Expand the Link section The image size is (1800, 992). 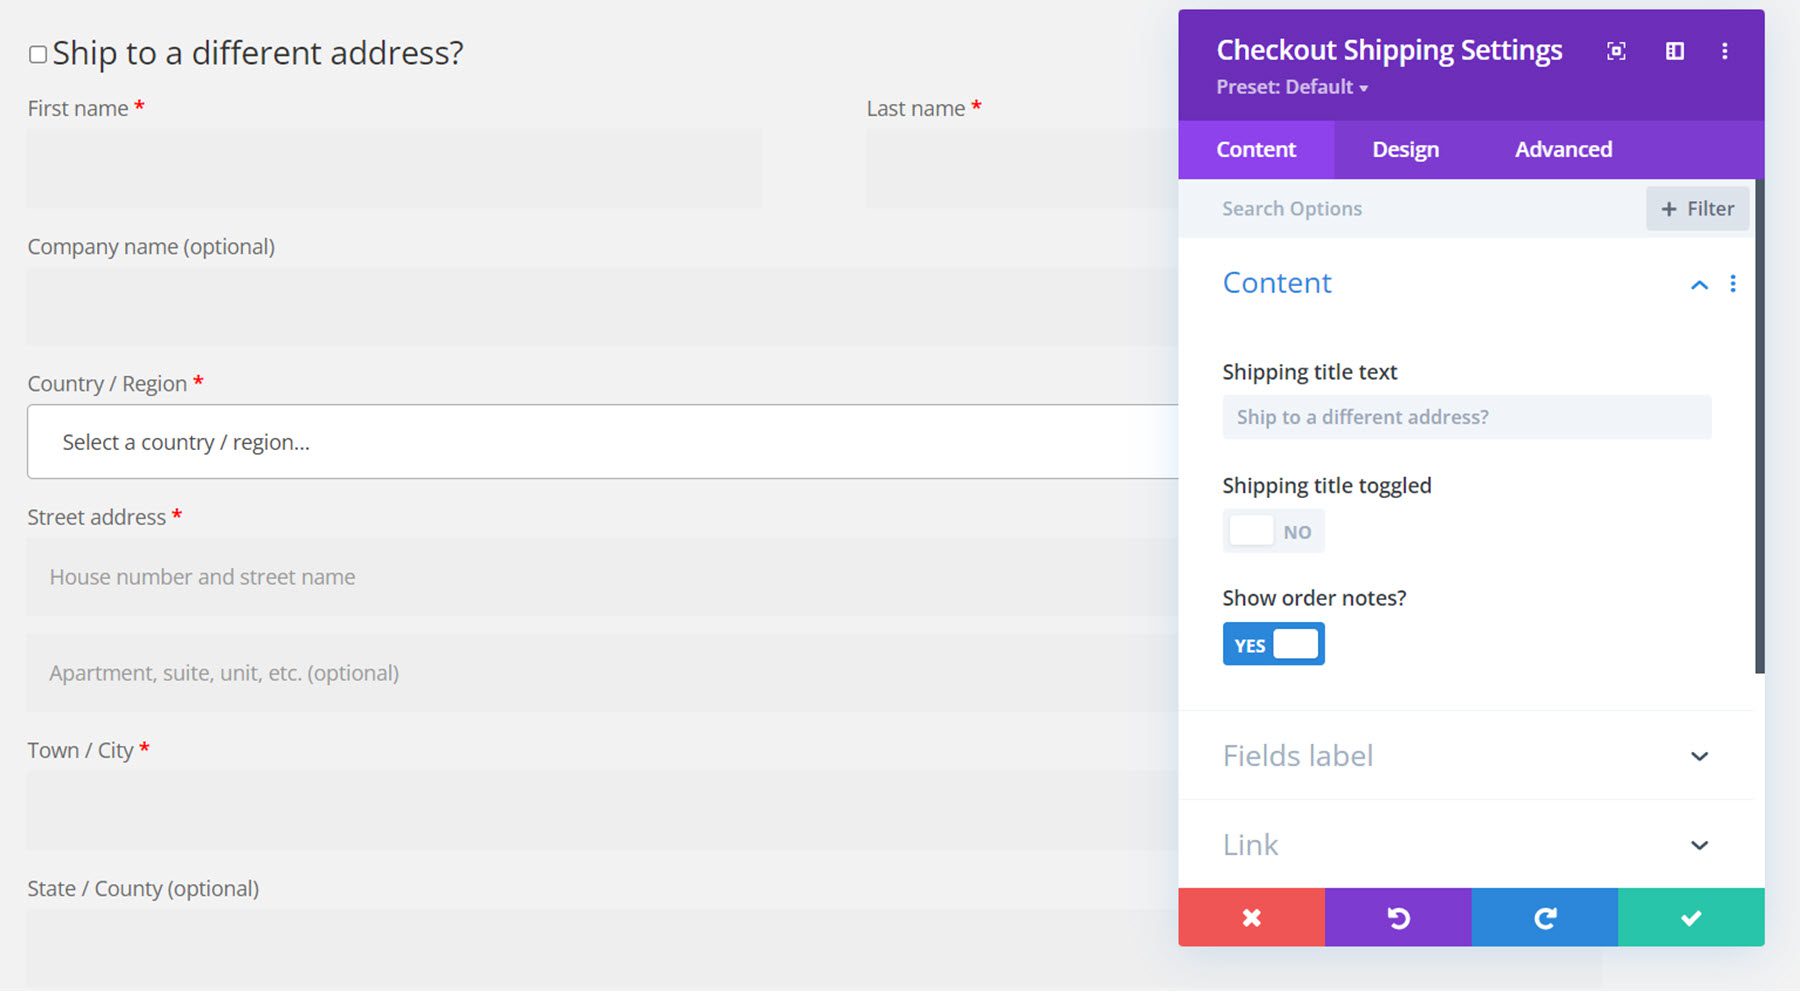pos(1699,845)
